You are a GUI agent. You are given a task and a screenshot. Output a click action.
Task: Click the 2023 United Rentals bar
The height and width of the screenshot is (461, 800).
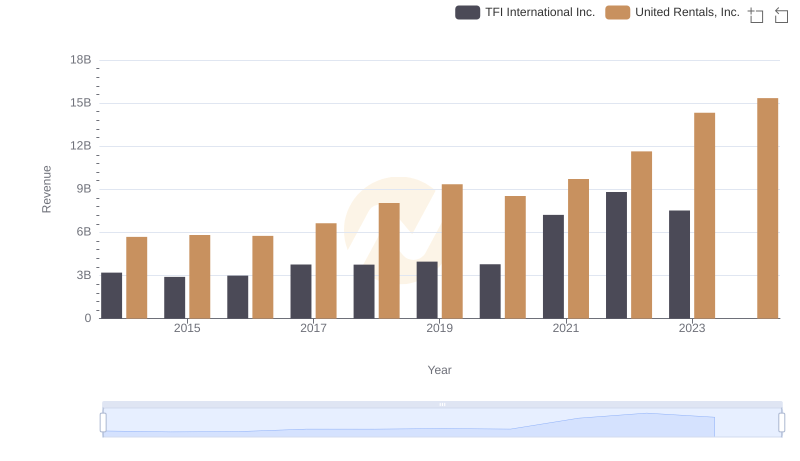point(705,216)
